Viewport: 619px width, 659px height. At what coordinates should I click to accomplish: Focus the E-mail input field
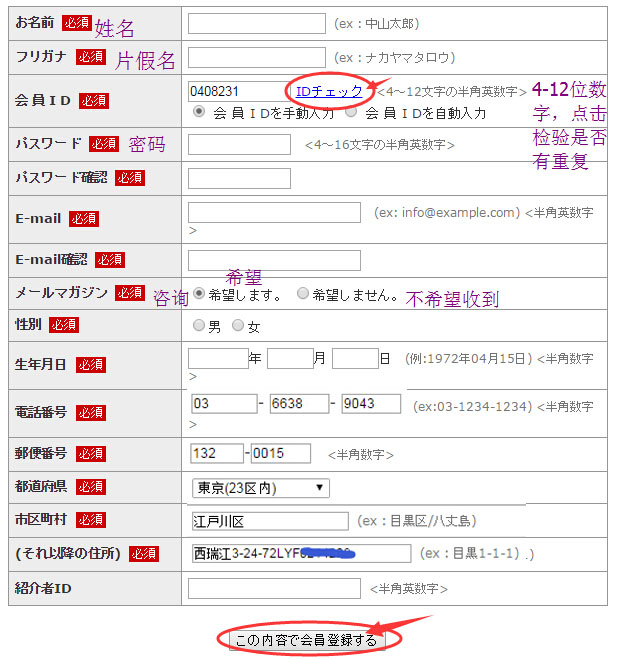click(x=274, y=212)
